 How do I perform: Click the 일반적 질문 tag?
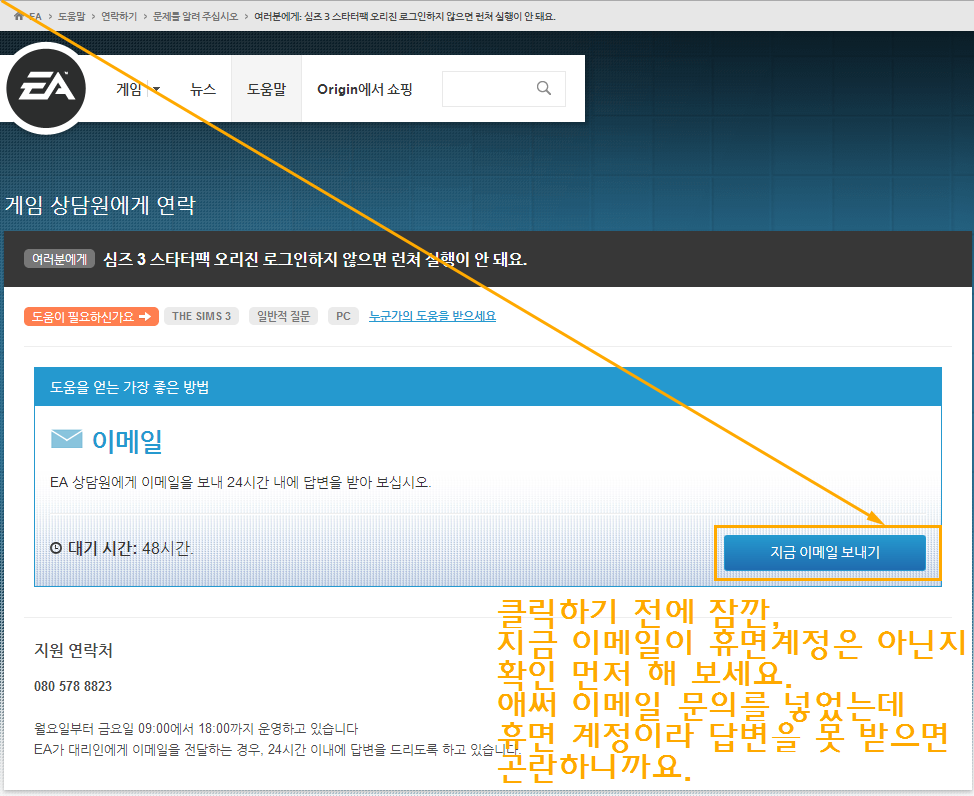[283, 316]
